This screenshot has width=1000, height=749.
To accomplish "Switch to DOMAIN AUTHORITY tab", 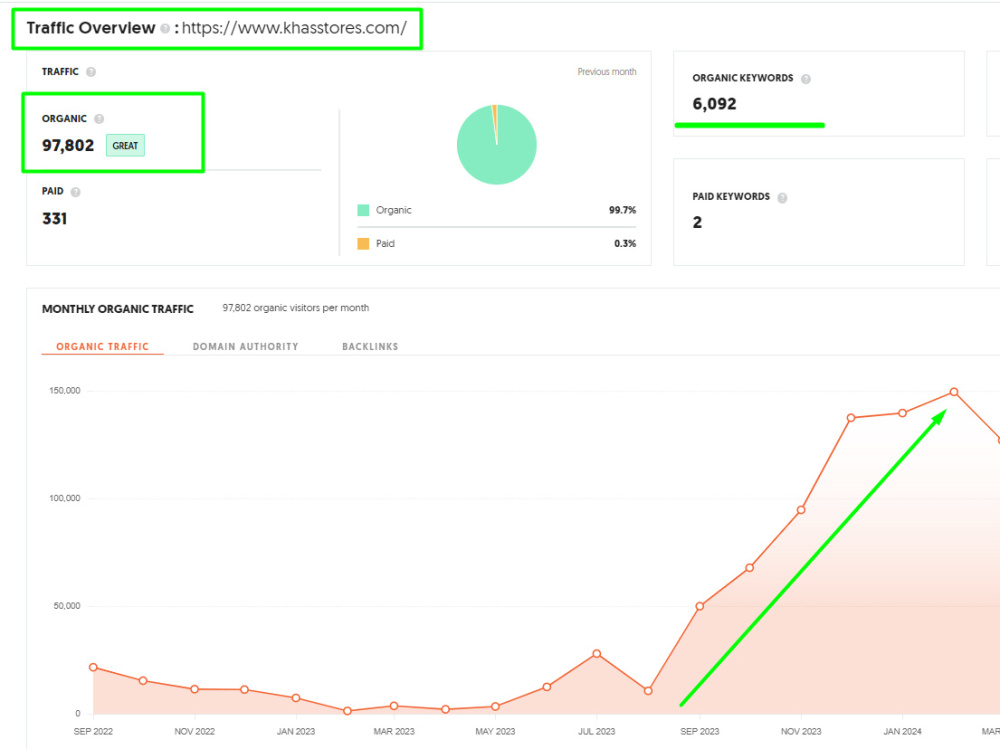I will (246, 346).
